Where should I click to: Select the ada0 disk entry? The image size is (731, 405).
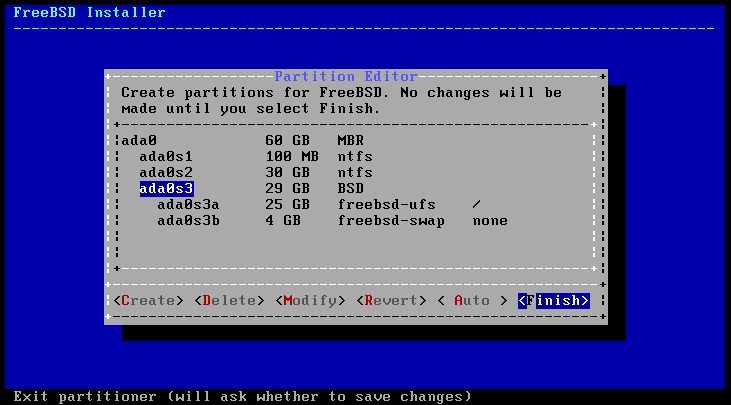tap(139, 140)
